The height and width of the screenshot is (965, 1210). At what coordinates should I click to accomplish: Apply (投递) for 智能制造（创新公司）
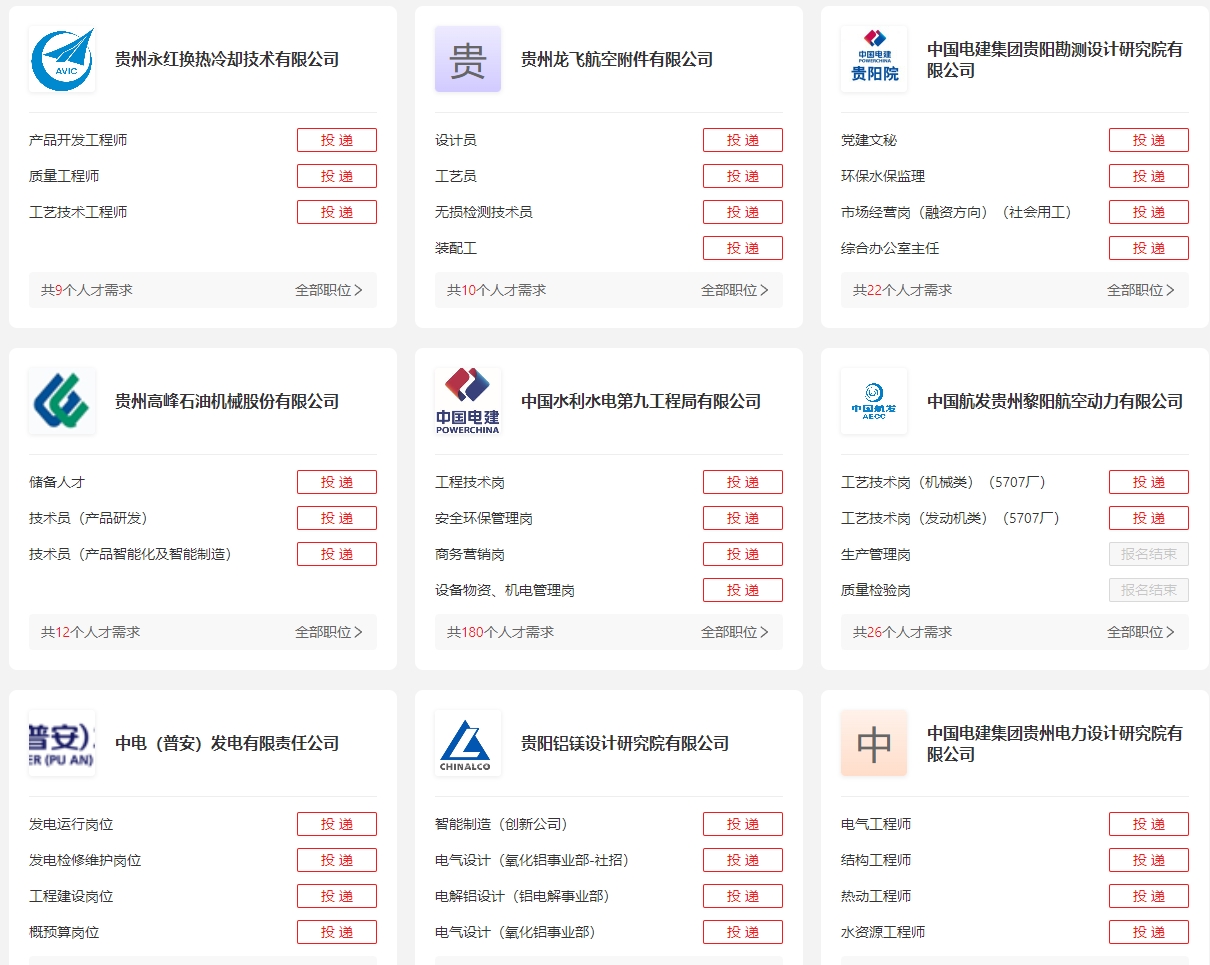pos(743,824)
